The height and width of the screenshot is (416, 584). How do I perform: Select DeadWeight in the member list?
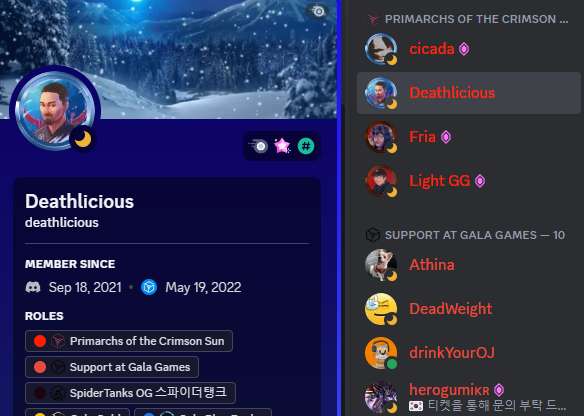click(469, 309)
